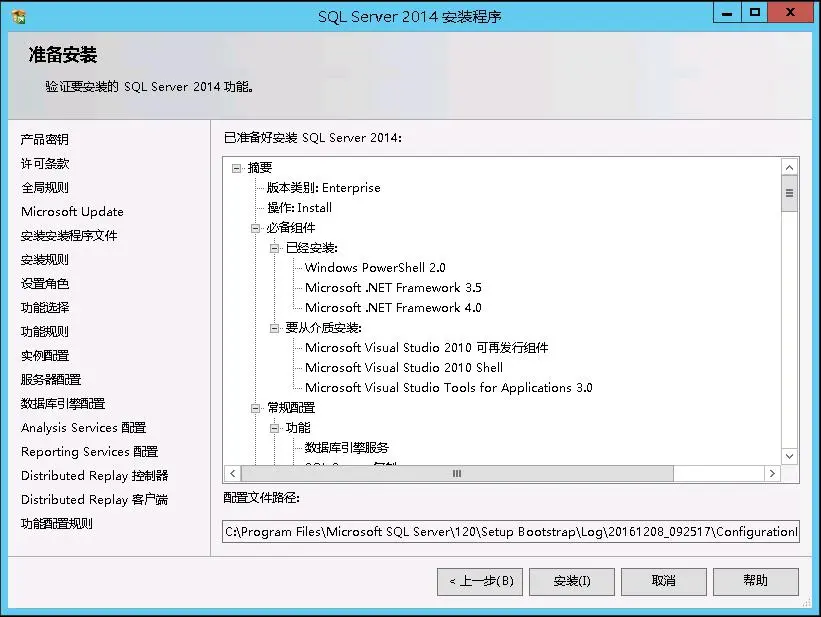This screenshot has width=821, height=617.
Task: Click the summary tree scroll down arrow
Action: tap(790, 456)
